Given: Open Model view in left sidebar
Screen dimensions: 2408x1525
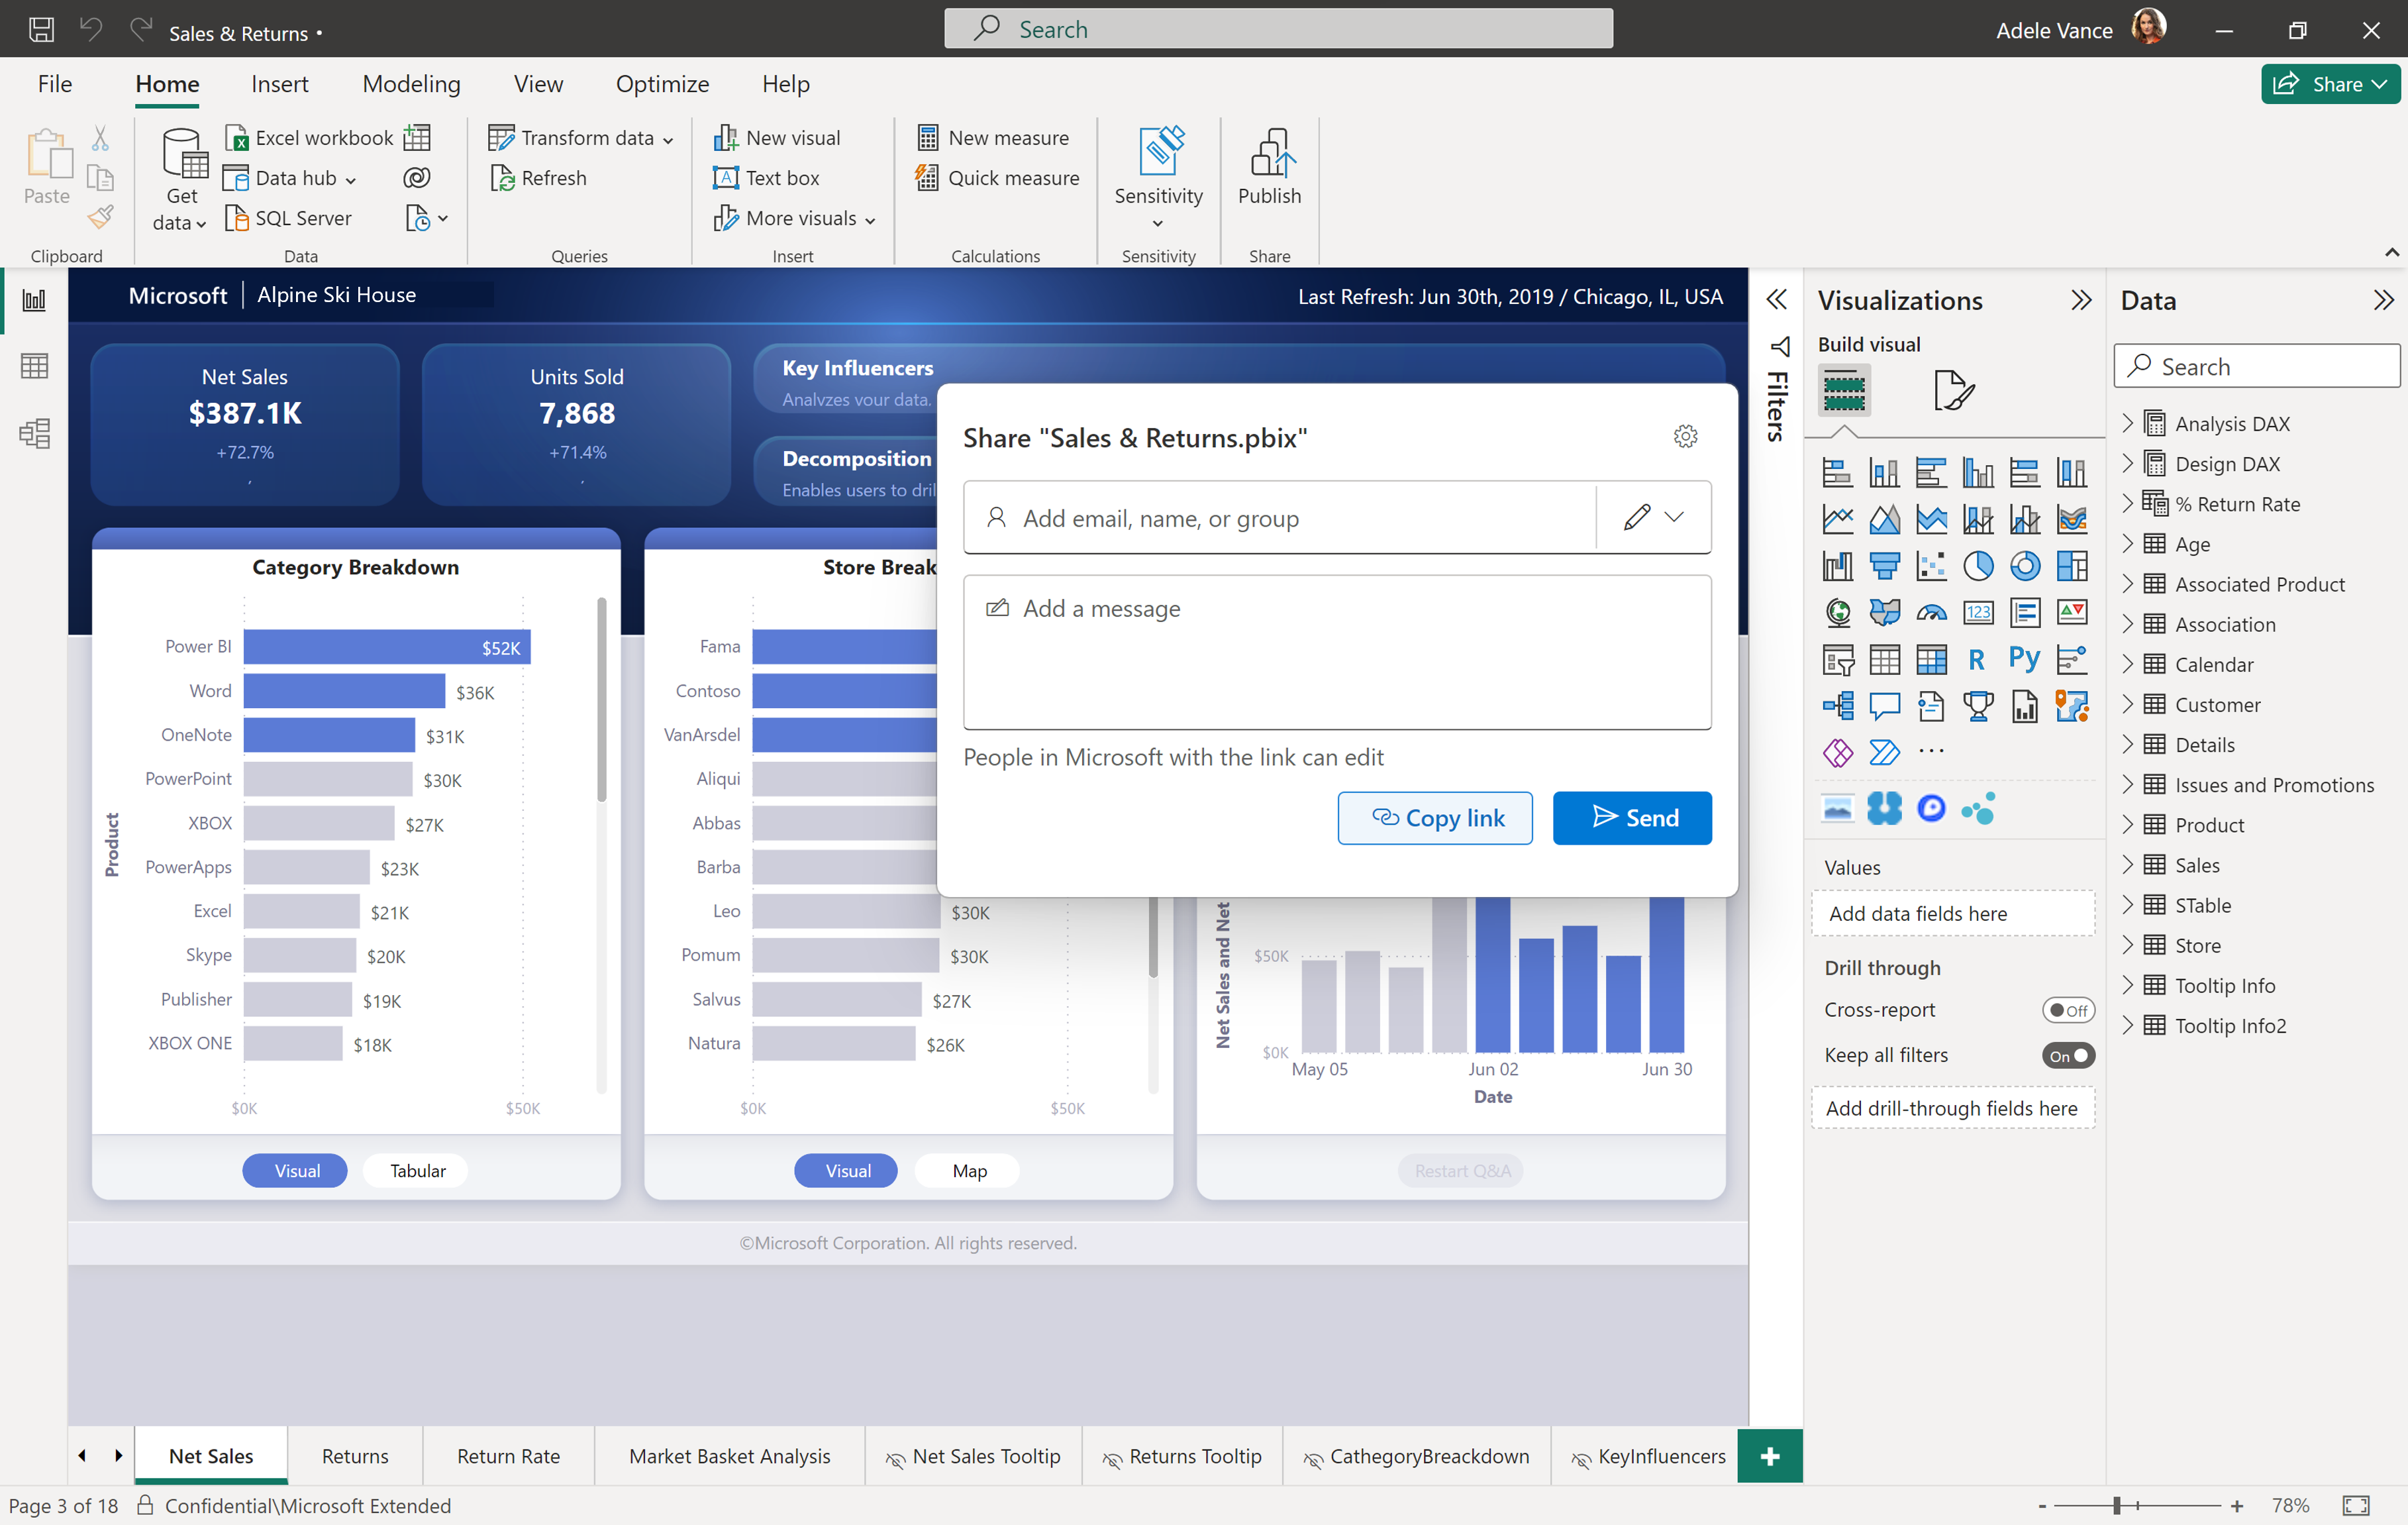Looking at the screenshot, I should [34, 433].
